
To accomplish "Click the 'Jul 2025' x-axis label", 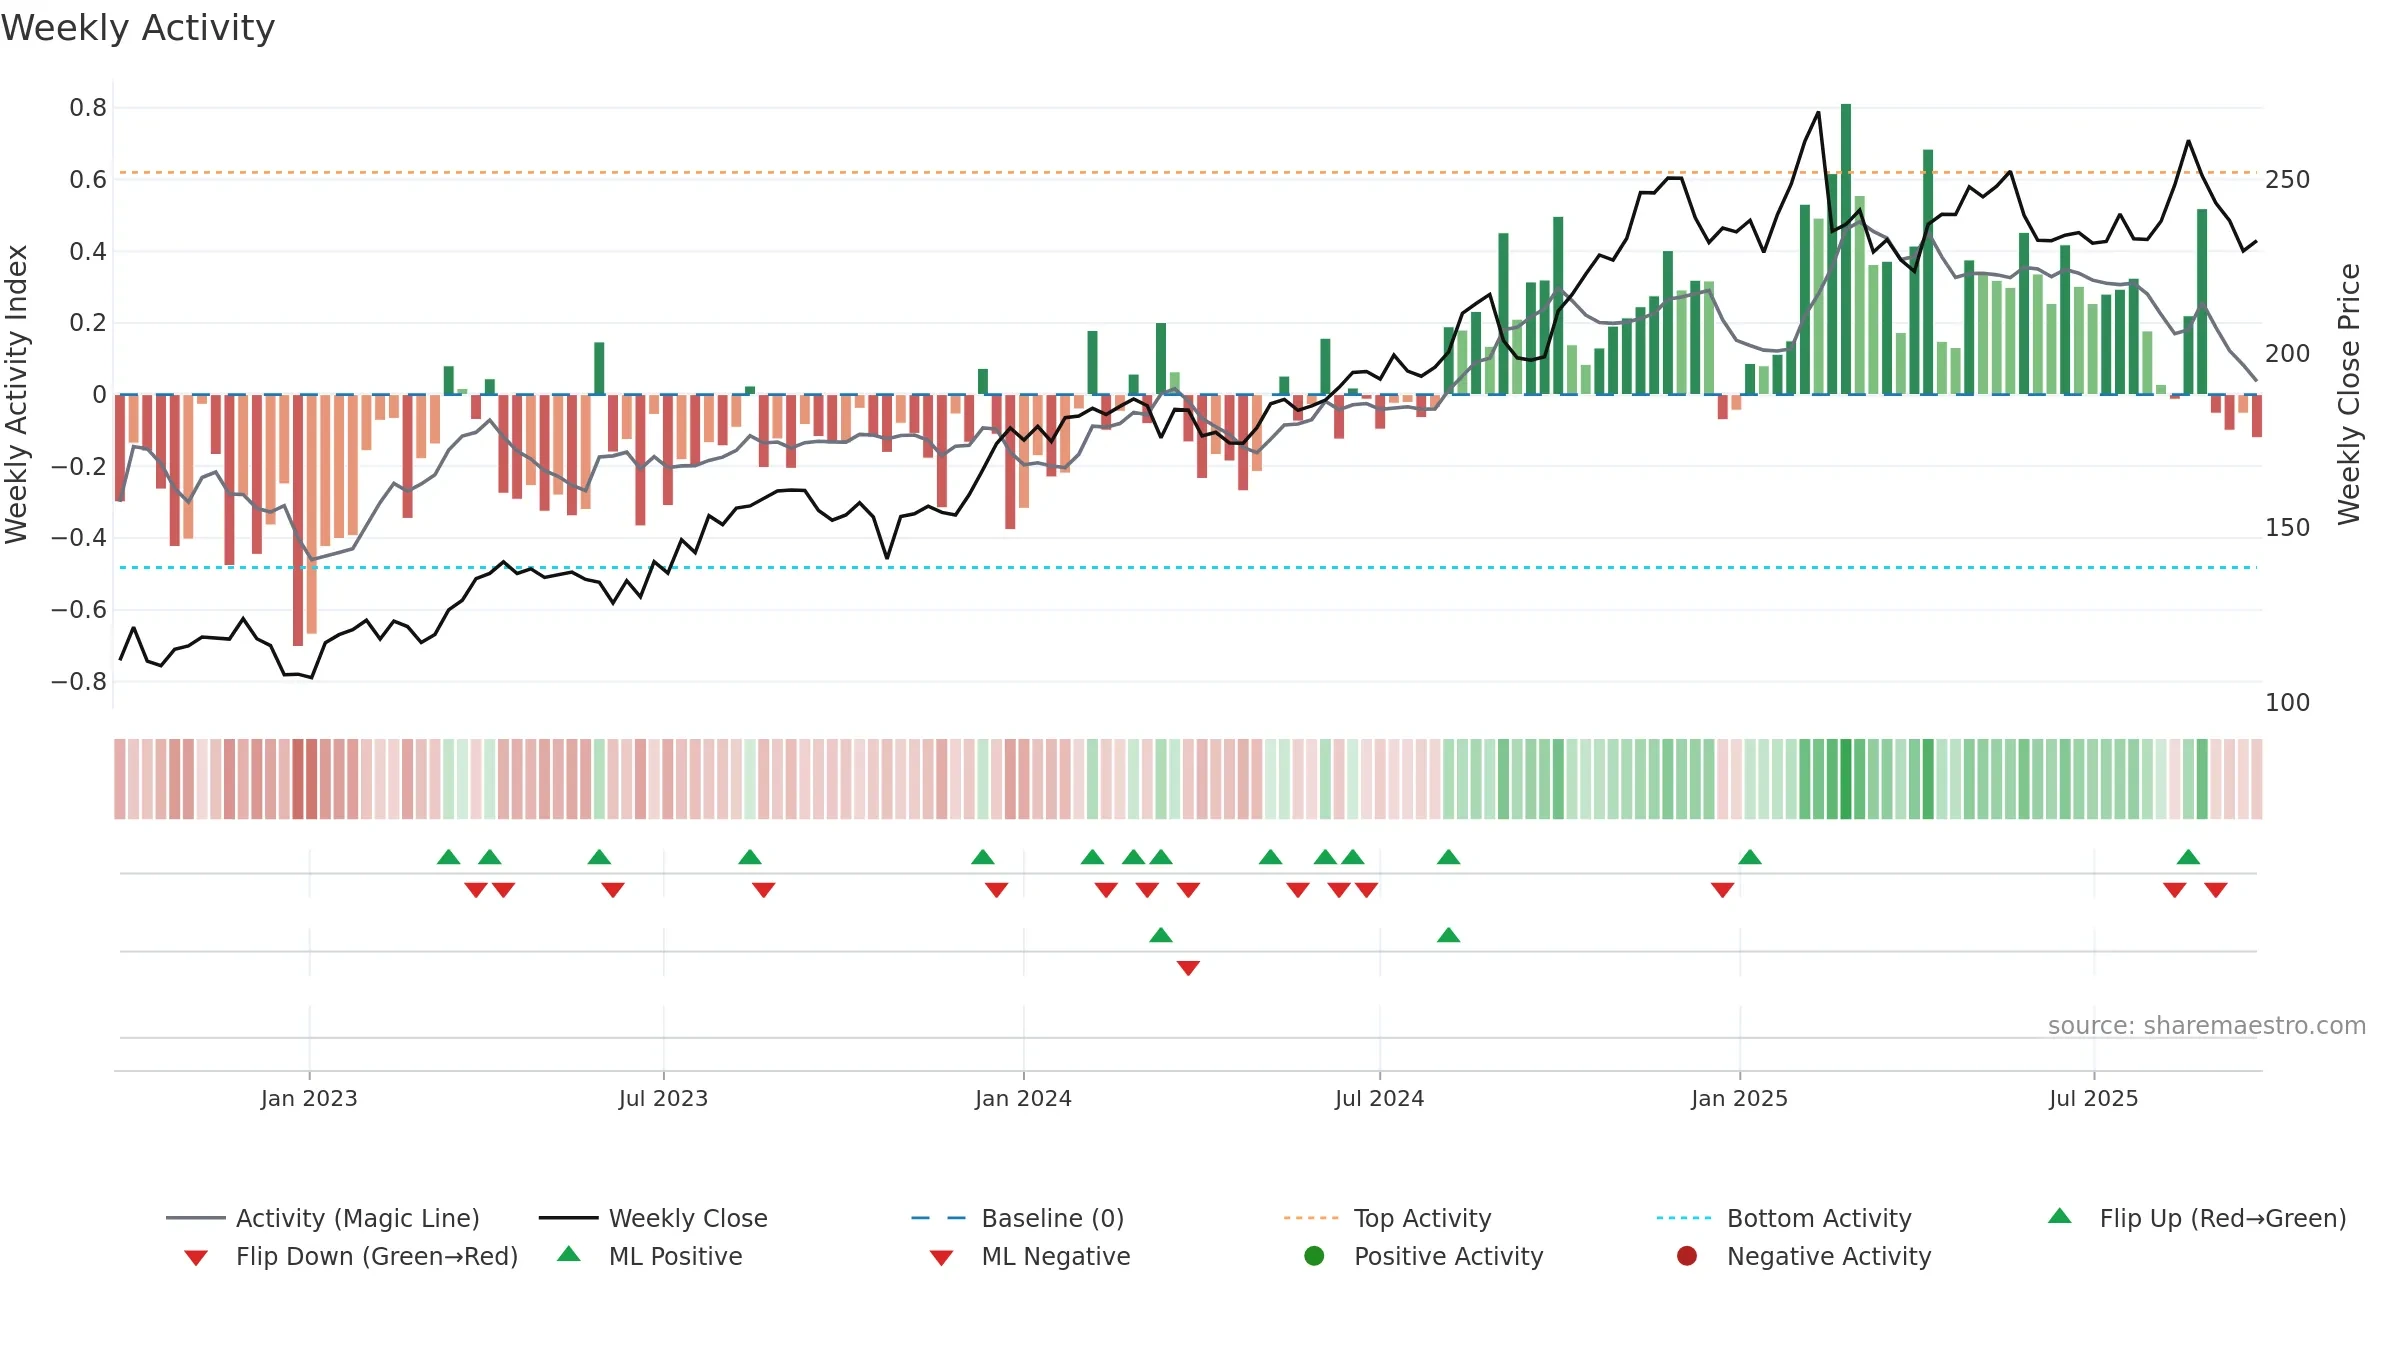I will [2093, 1098].
